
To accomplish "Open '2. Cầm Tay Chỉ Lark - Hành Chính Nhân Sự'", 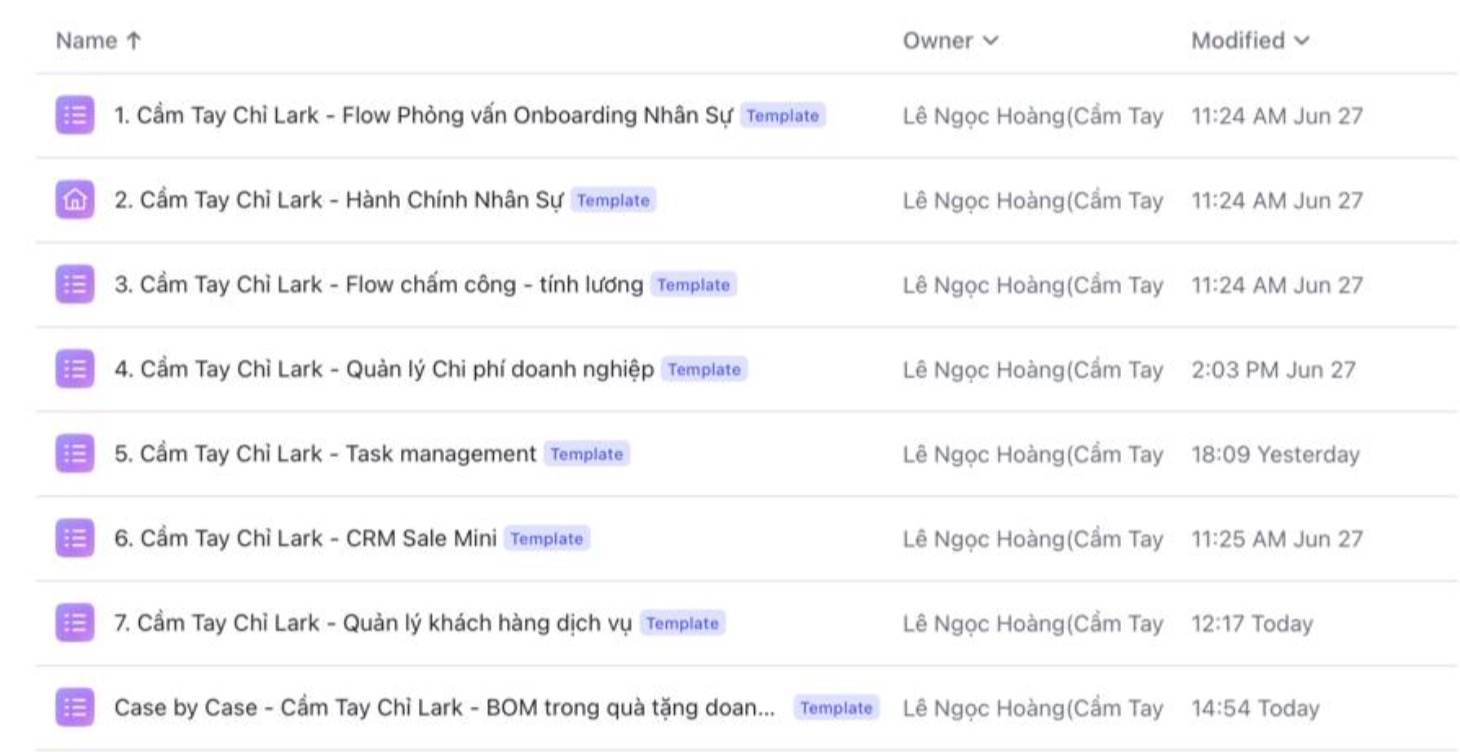I will tap(339, 200).
